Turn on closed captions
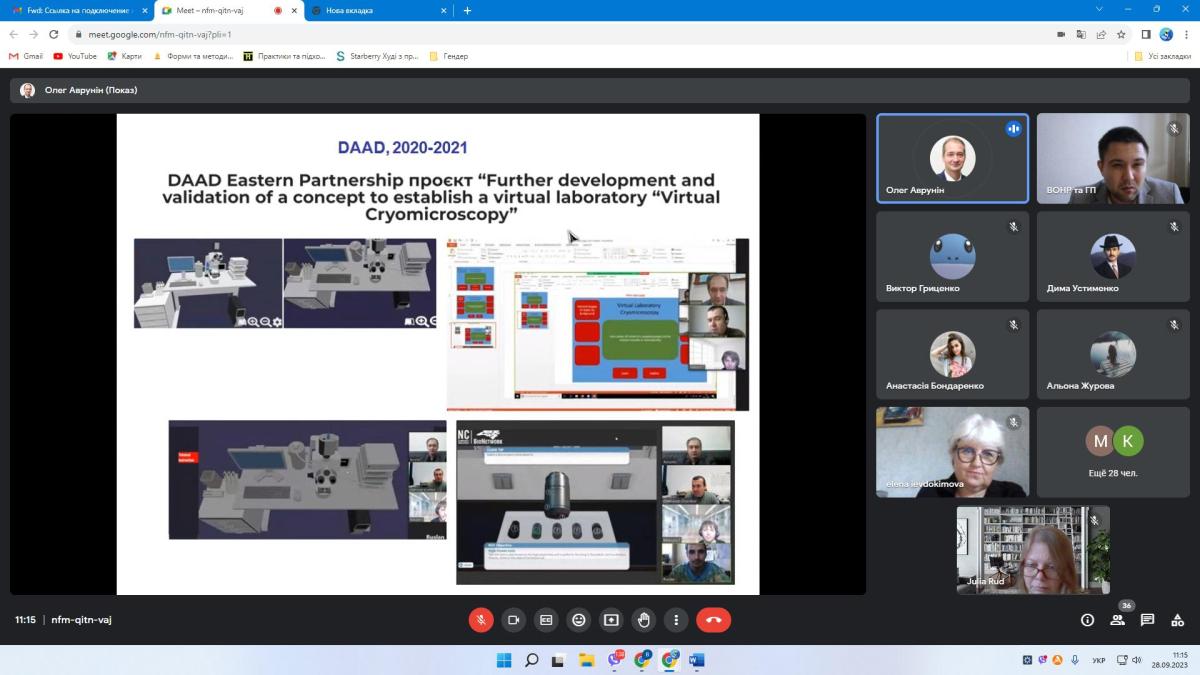 pos(546,620)
